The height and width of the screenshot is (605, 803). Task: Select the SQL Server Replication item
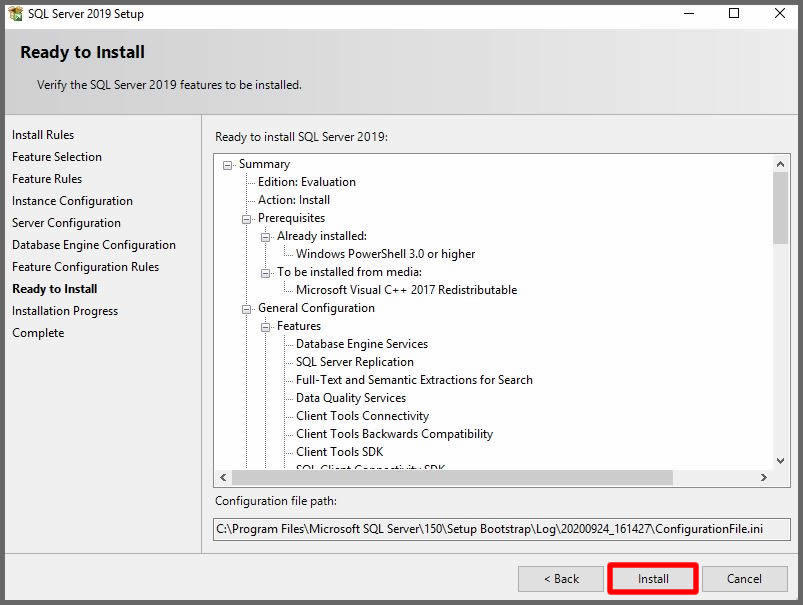pyautogui.click(x=354, y=362)
